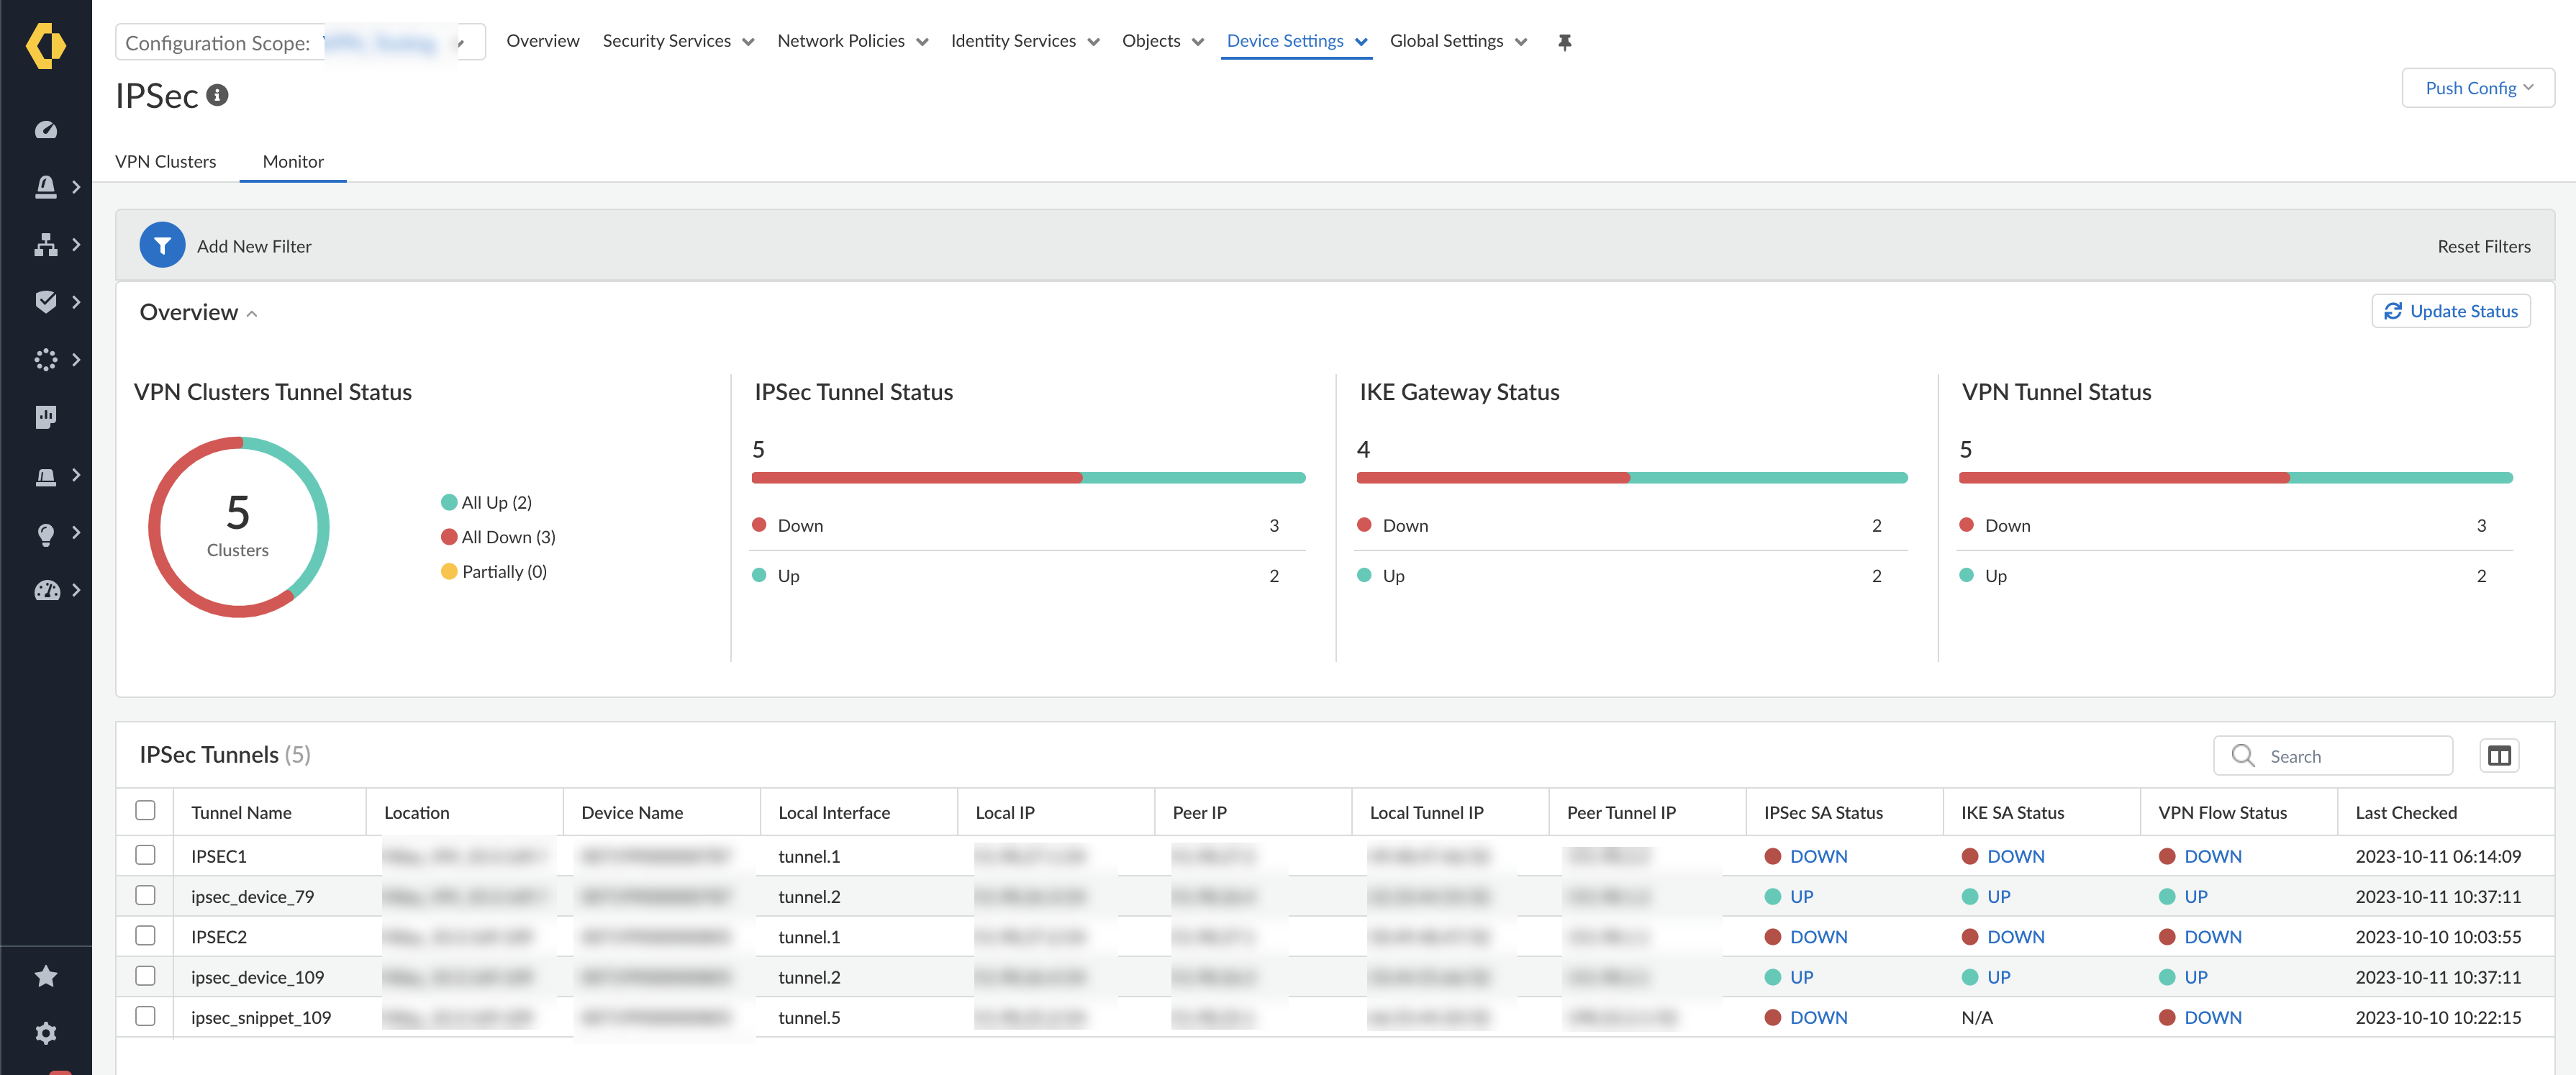
Task: Click the gear settings icon in sidebar
Action: 46,1032
